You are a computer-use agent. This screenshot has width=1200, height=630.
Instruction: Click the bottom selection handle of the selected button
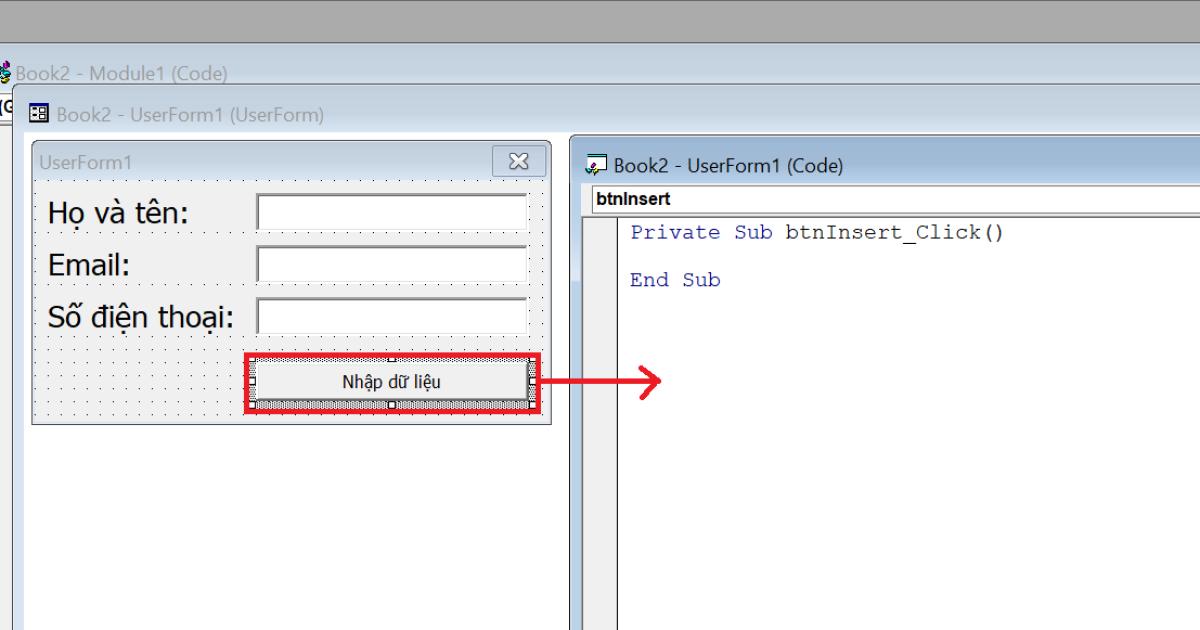390,403
